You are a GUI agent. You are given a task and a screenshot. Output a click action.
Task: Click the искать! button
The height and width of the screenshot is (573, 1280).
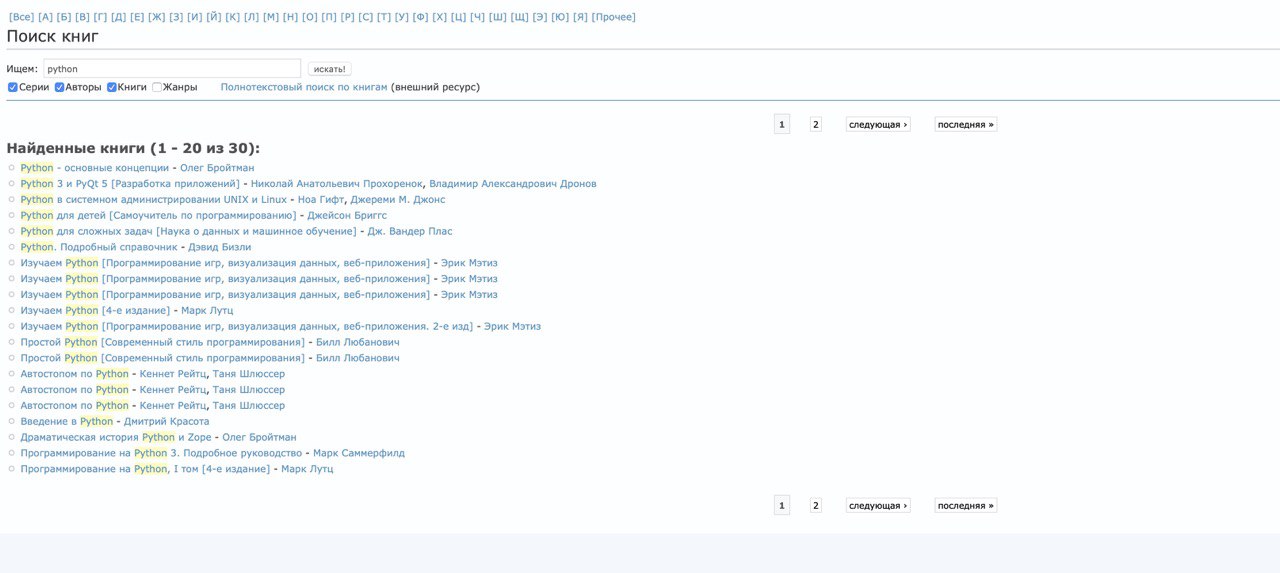click(329, 69)
